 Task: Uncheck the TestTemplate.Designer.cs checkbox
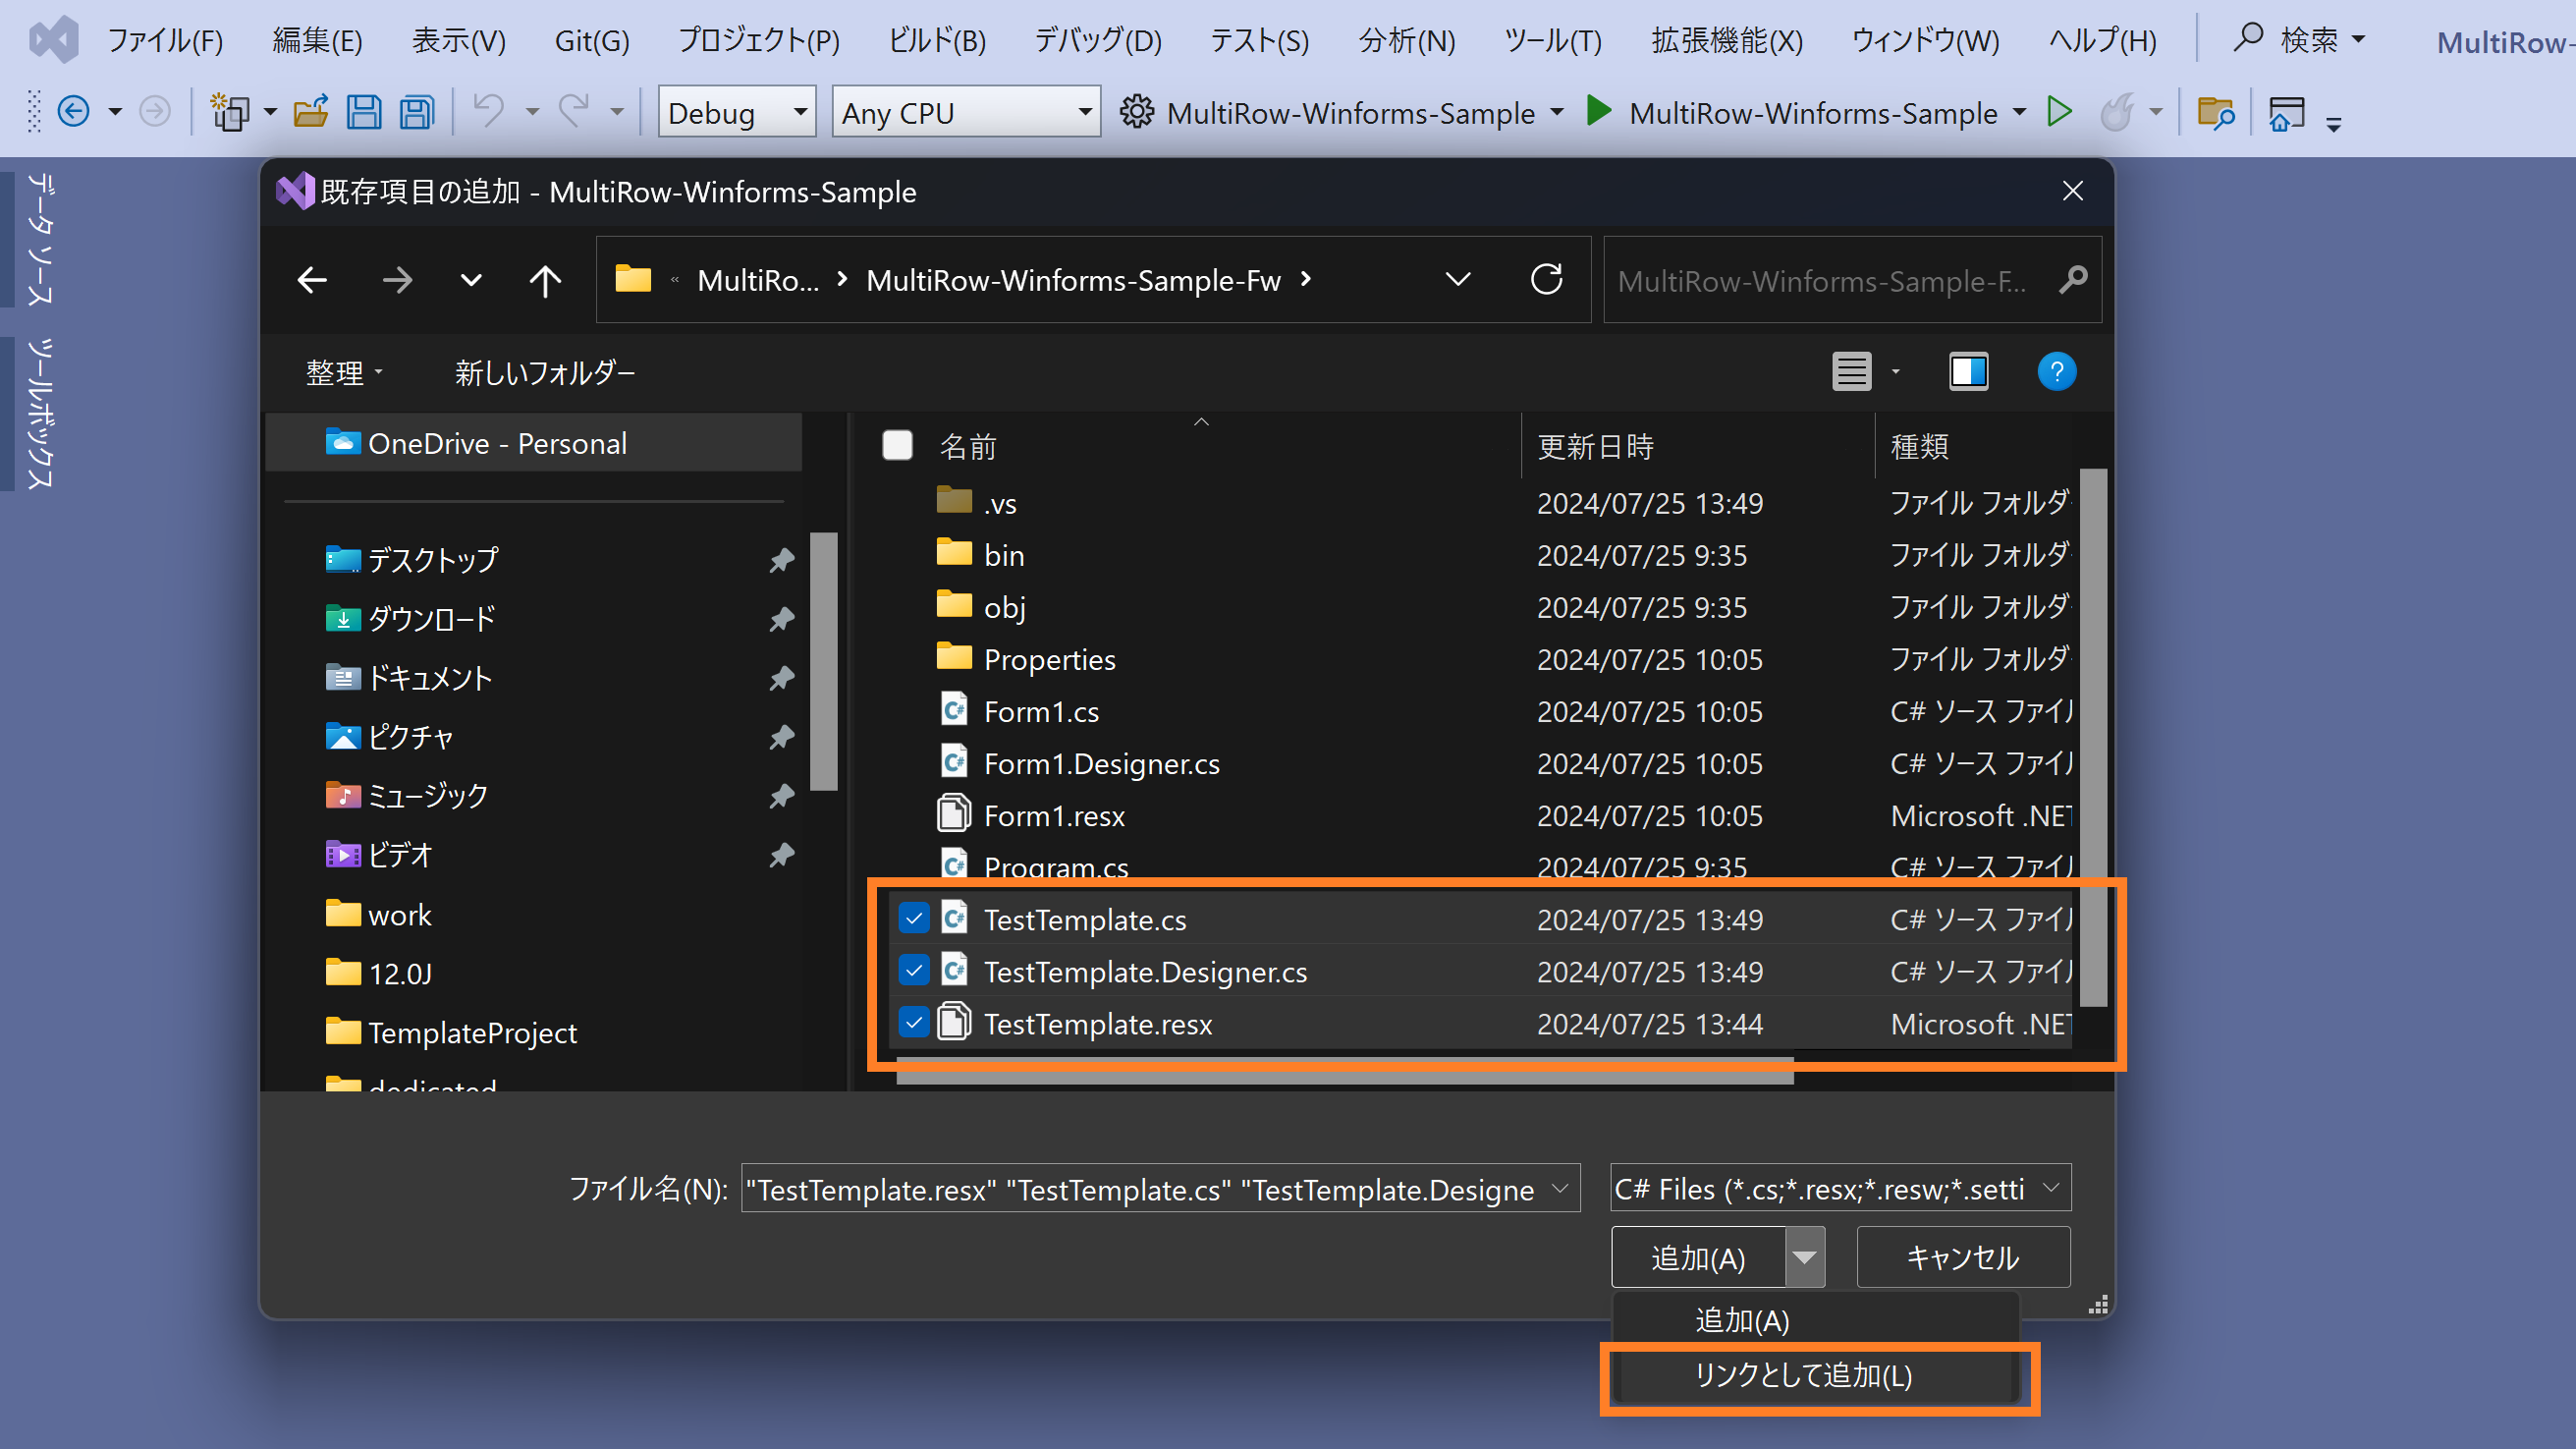pos(914,970)
